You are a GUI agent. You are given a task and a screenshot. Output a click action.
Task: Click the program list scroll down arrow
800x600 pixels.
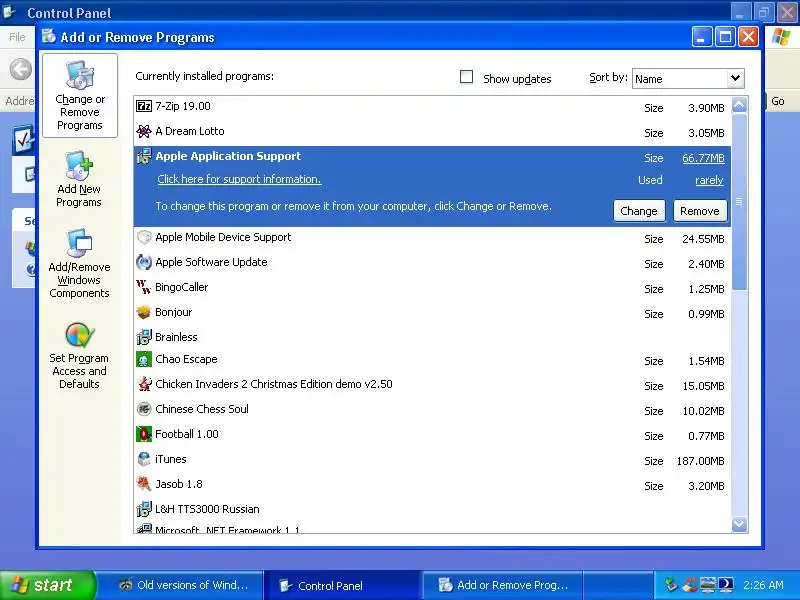[739, 524]
